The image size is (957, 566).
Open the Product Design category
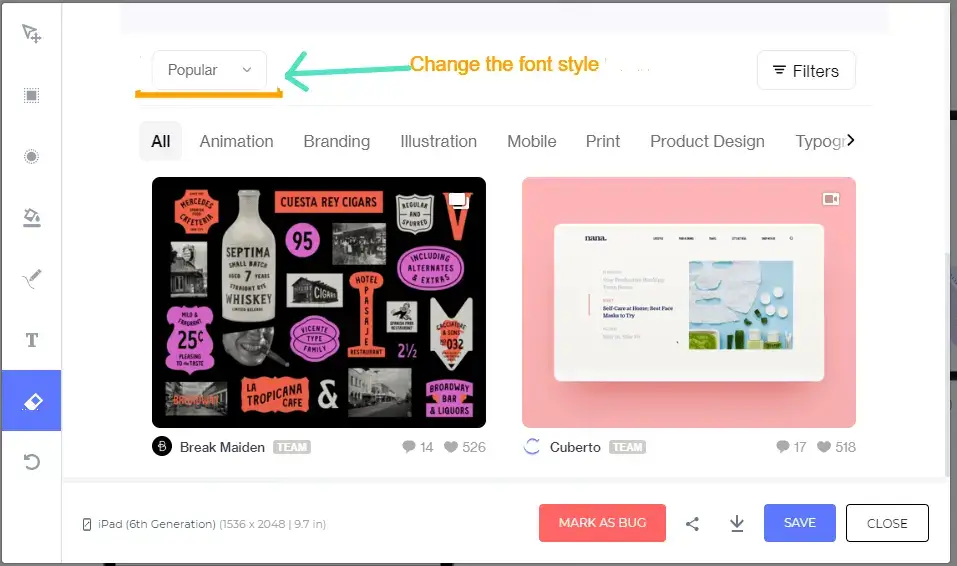(x=707, y=141)
